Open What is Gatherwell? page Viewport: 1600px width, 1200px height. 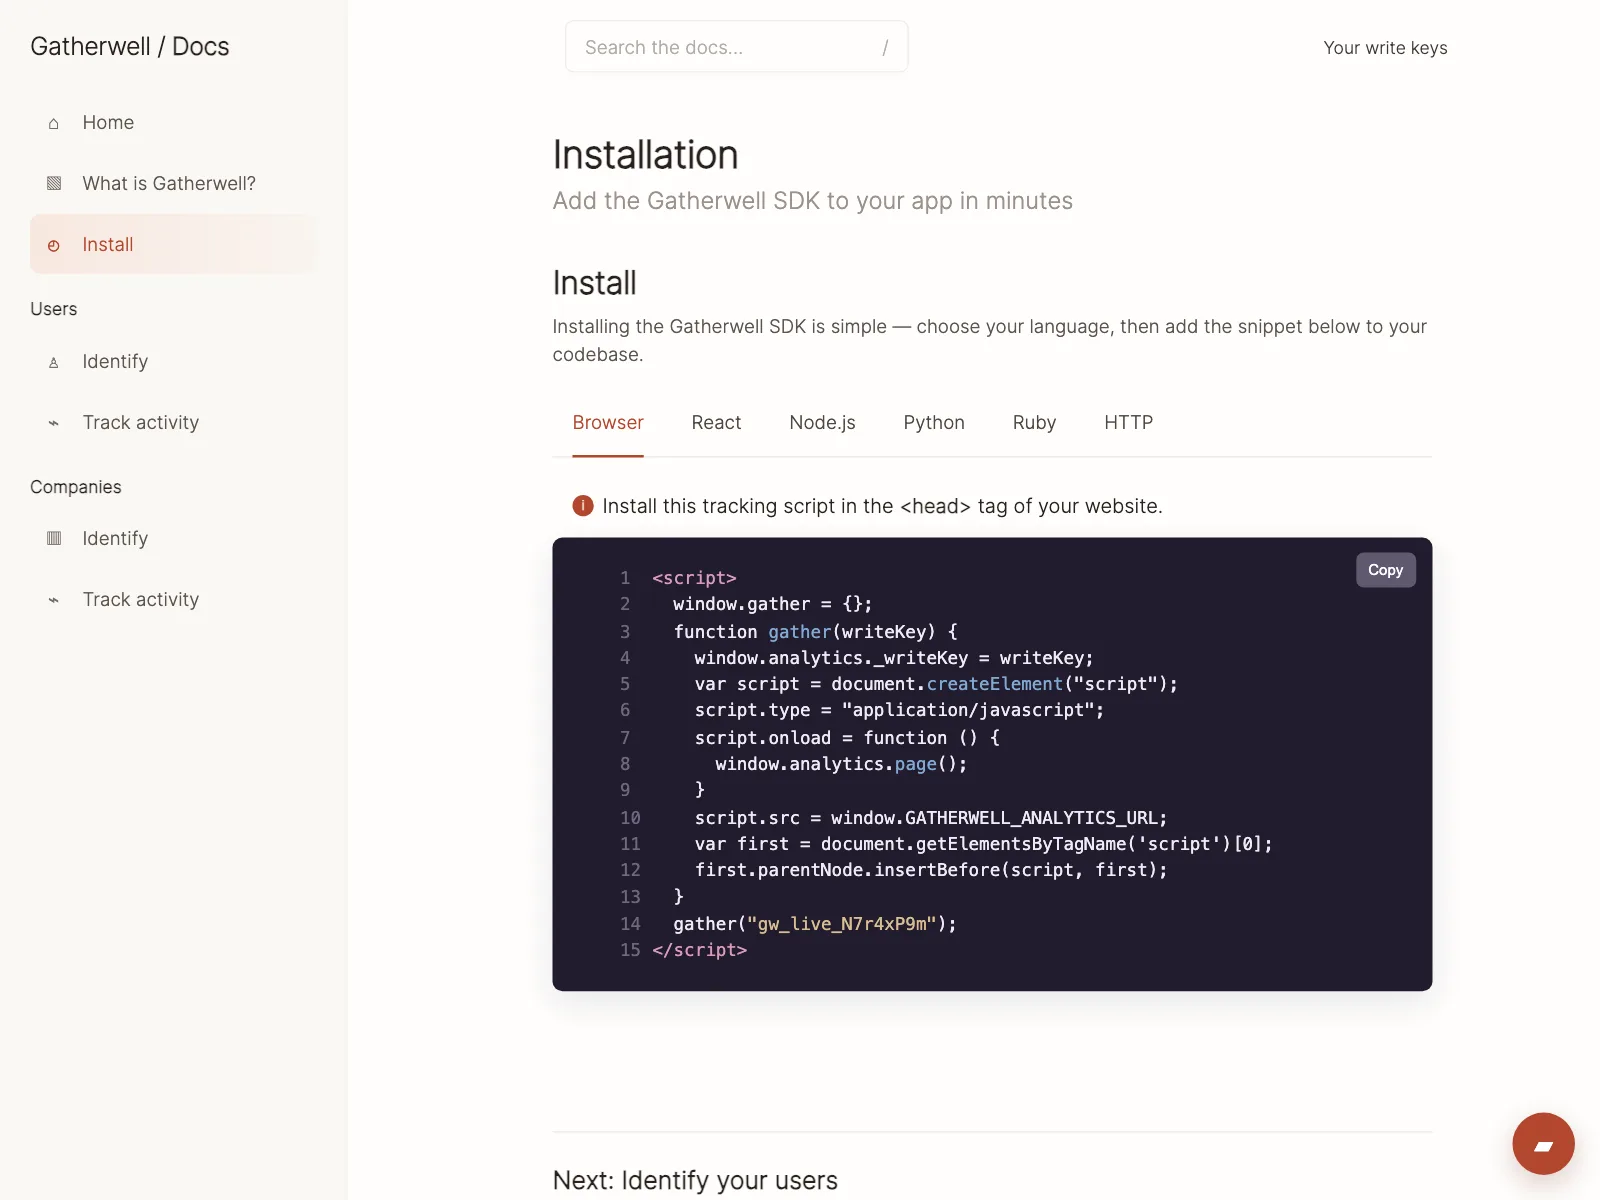[172, 184]
